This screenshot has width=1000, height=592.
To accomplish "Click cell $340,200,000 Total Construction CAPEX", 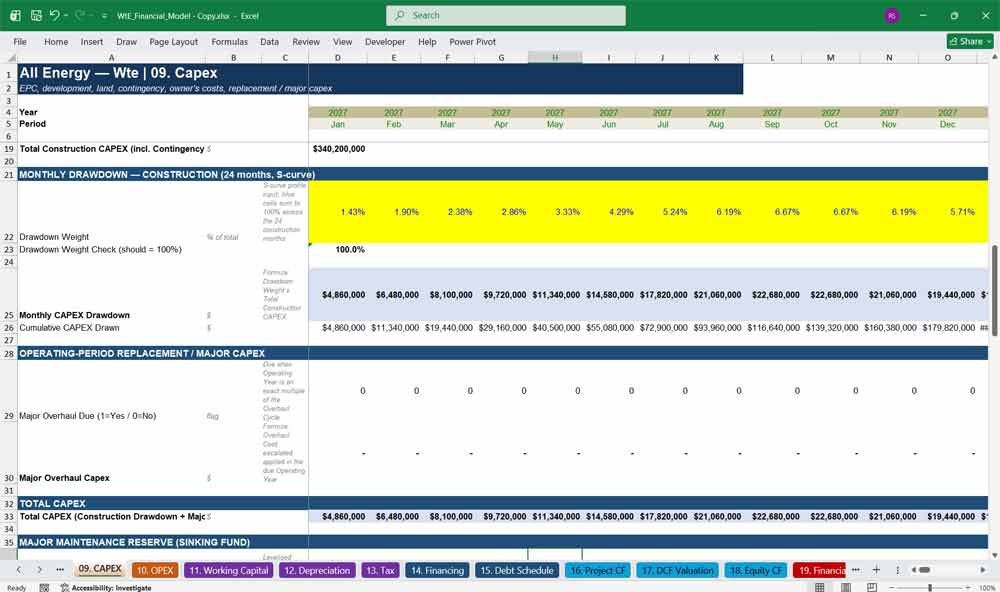I will 338,149.
